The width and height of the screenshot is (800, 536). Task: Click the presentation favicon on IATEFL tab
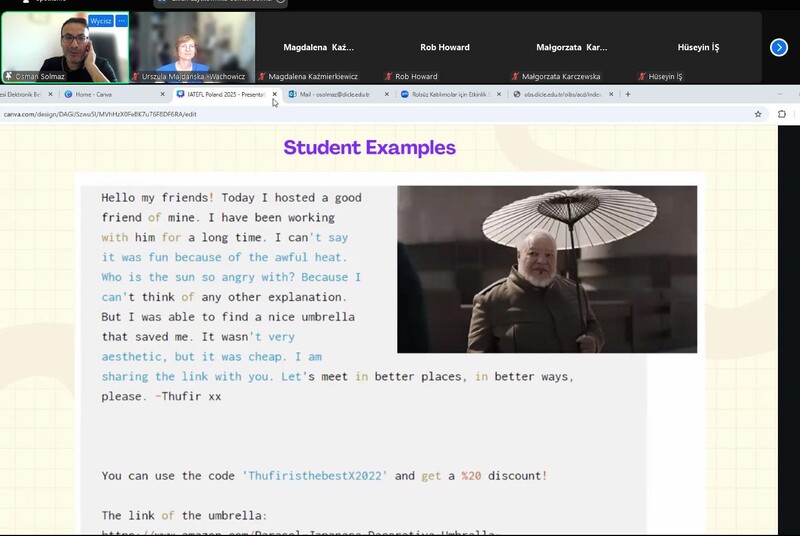[180, 94]
